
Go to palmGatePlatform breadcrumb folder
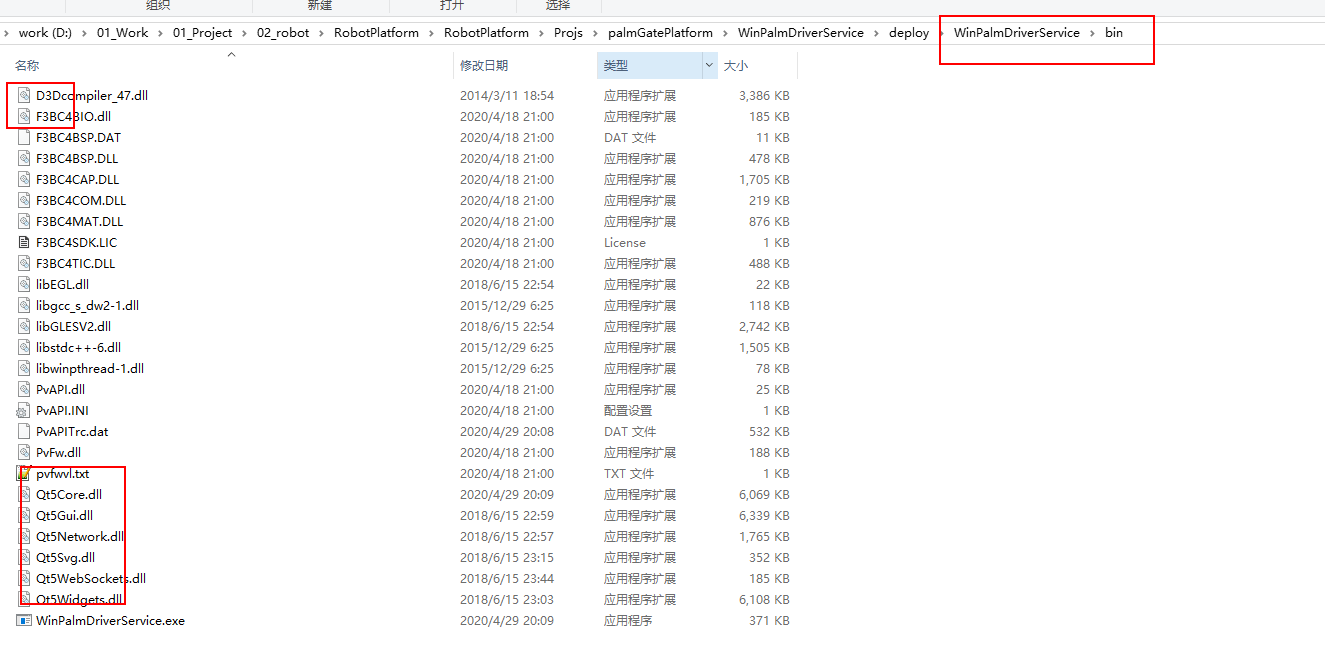point(661,33)
